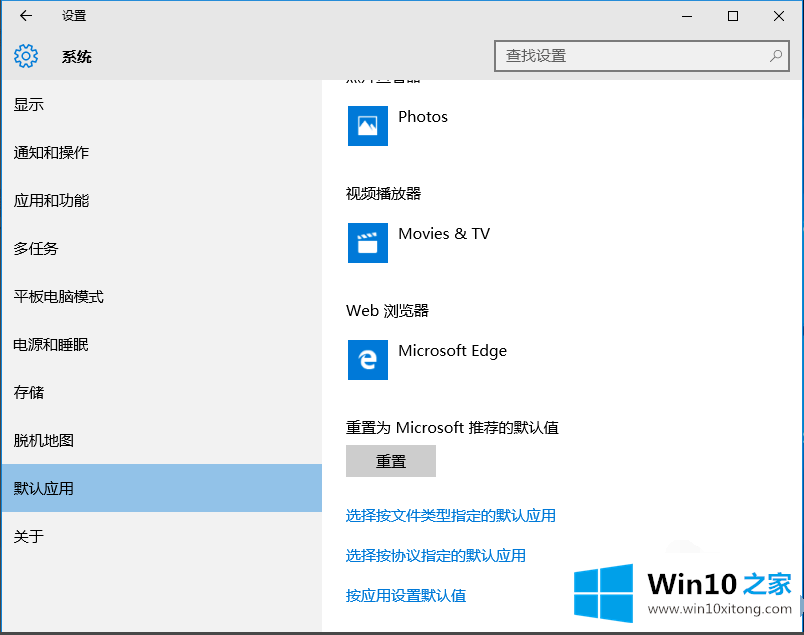Open the 电源和睡眠 settings page
The image size is (804, 635).
coord(162,344)
